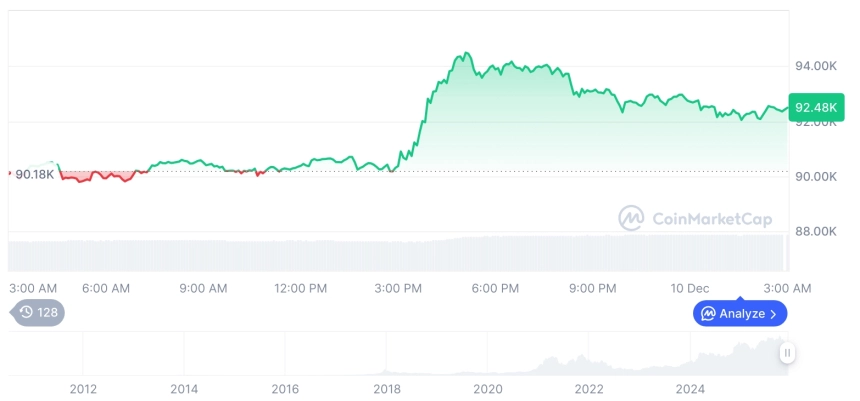
Task: Click the current price label 92.48K
Action: 812,107
